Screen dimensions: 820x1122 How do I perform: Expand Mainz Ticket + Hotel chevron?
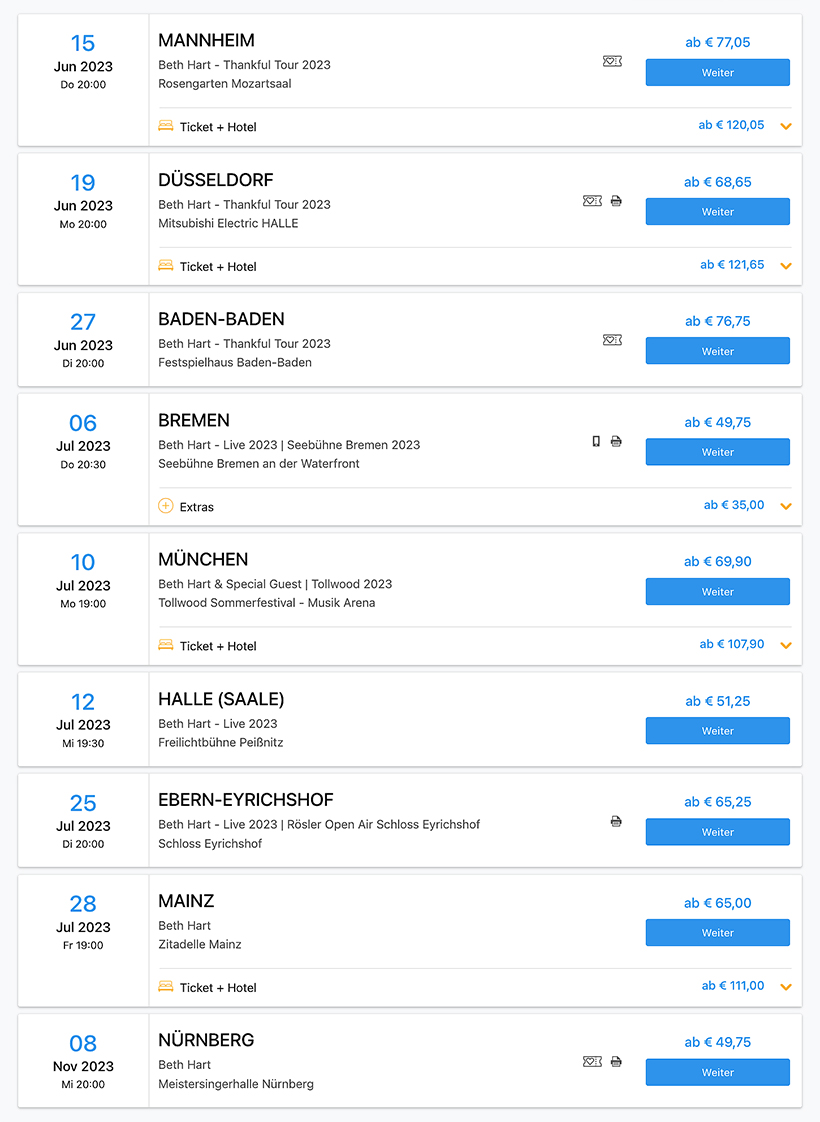coord(786,987)
